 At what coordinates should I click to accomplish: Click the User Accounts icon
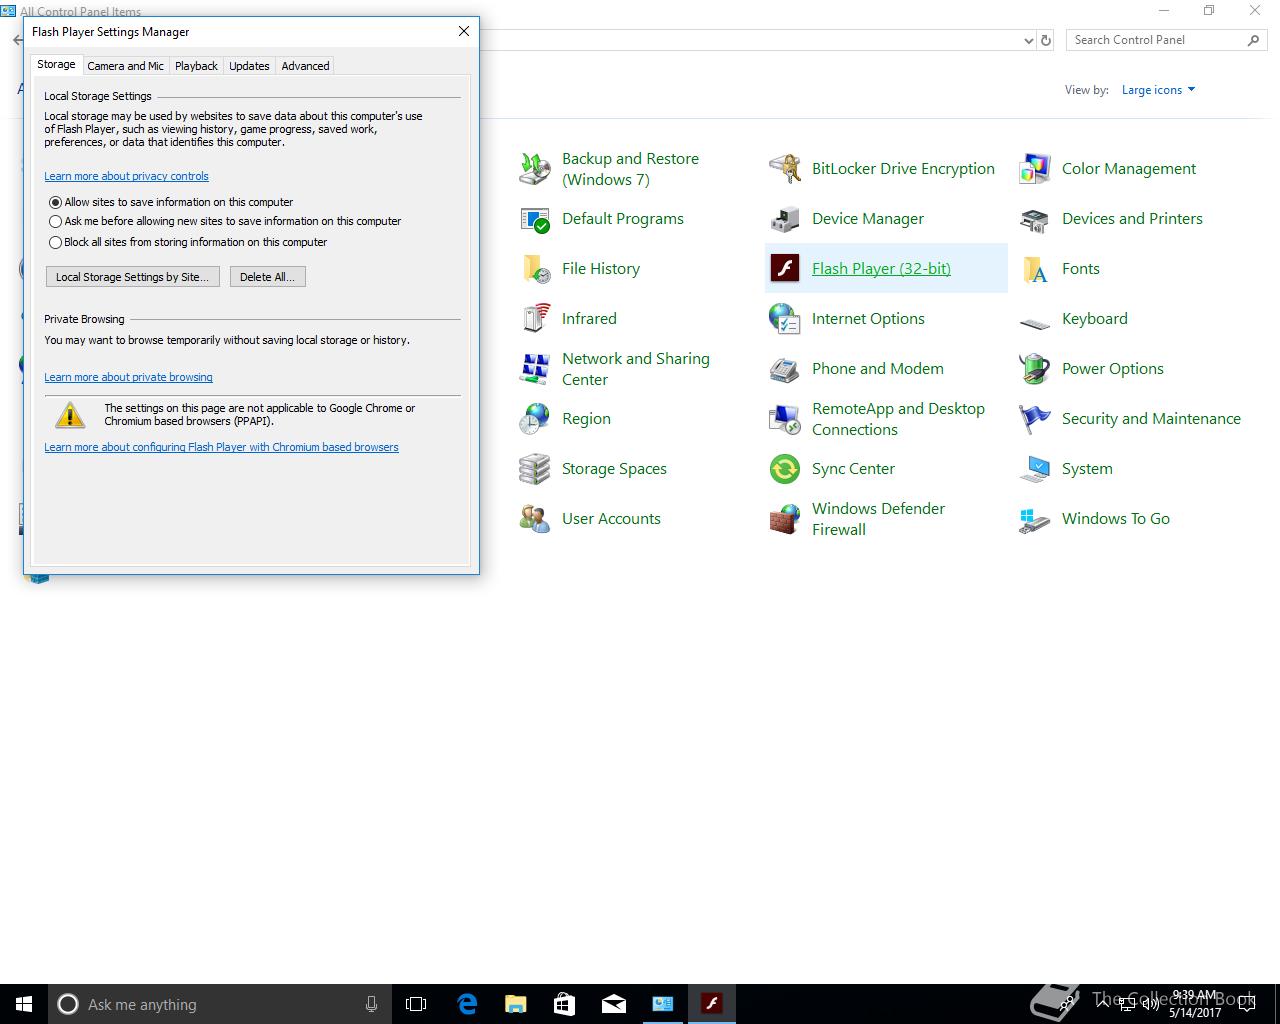535,519
